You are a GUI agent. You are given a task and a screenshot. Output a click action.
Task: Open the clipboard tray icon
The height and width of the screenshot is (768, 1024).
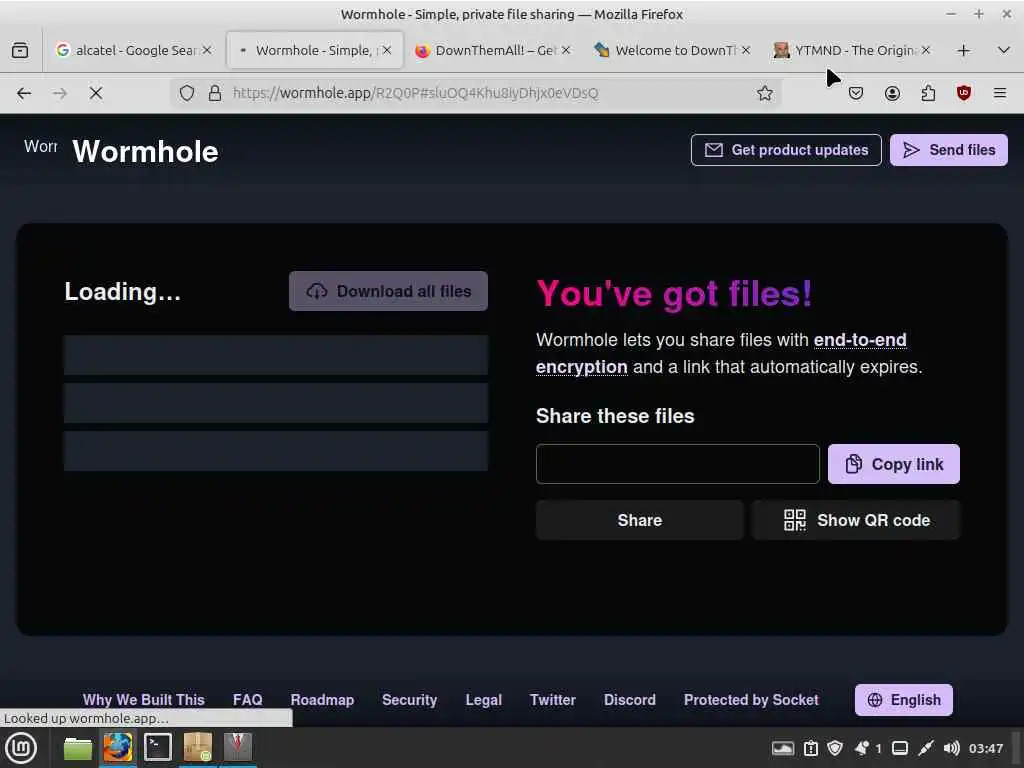pos(810,748)
